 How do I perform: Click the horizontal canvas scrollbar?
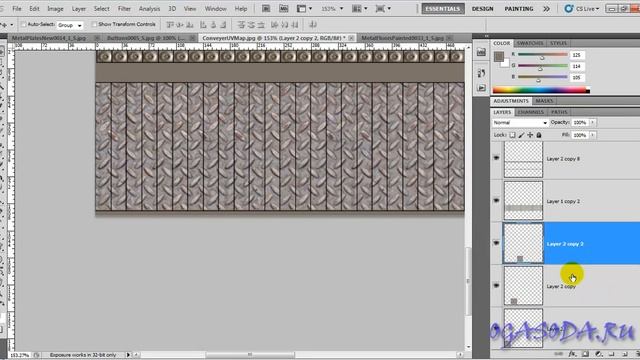coord(251,355)
